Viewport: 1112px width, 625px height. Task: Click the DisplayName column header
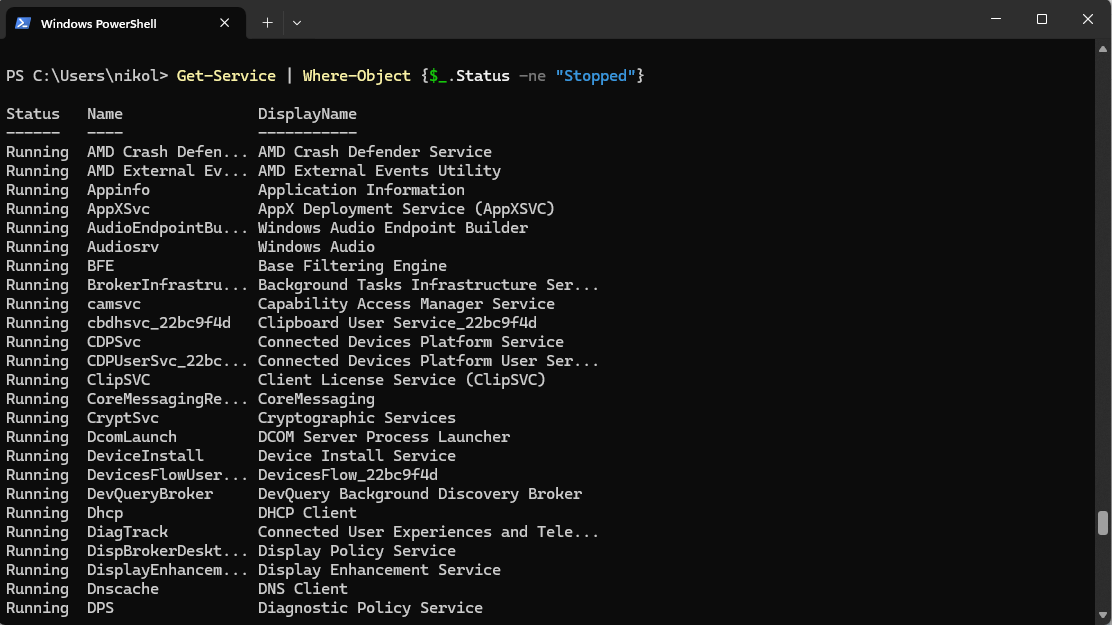pyautogui.click(x=307, y=114)
